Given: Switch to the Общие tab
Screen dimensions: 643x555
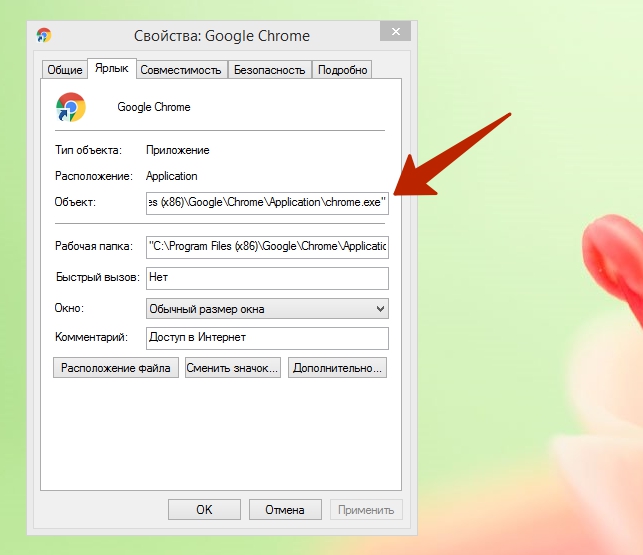Looking at the screenshot, I should 65,70.
